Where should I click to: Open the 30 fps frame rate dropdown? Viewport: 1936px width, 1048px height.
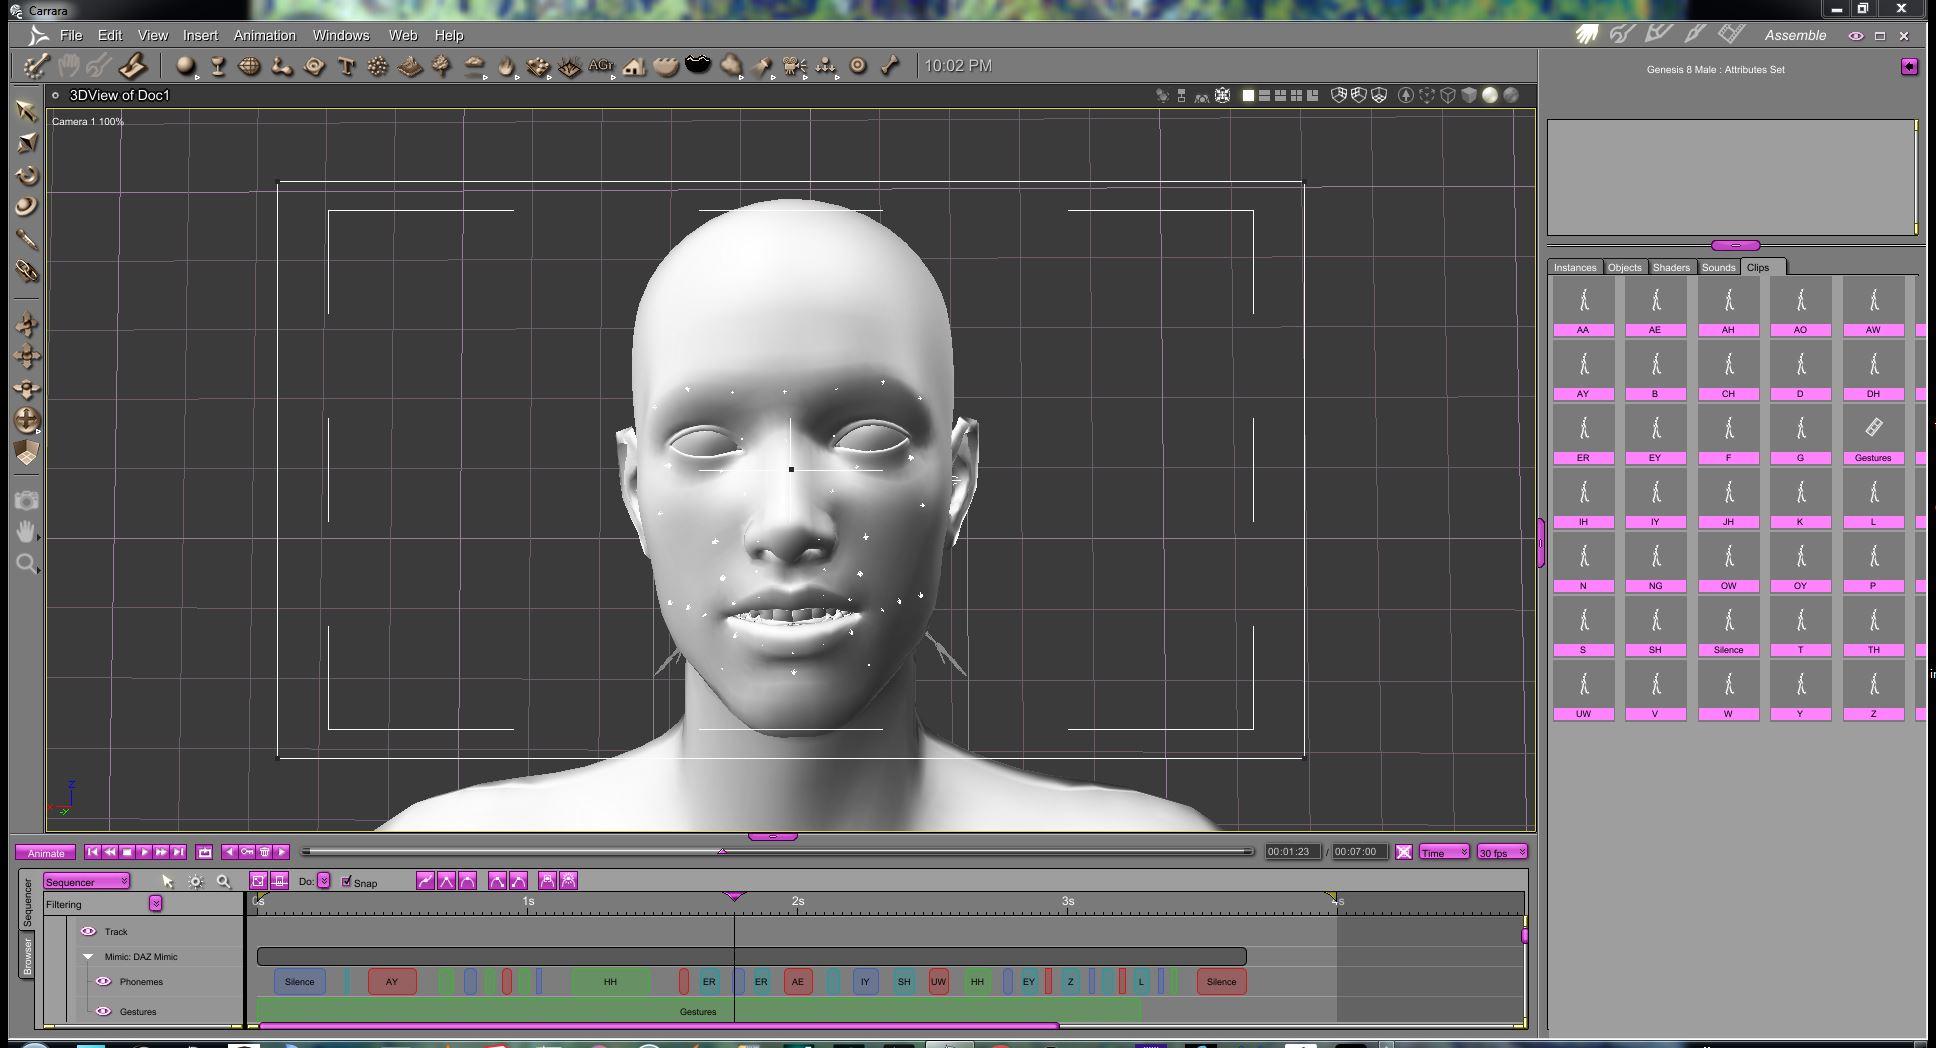pos(1502,852)
